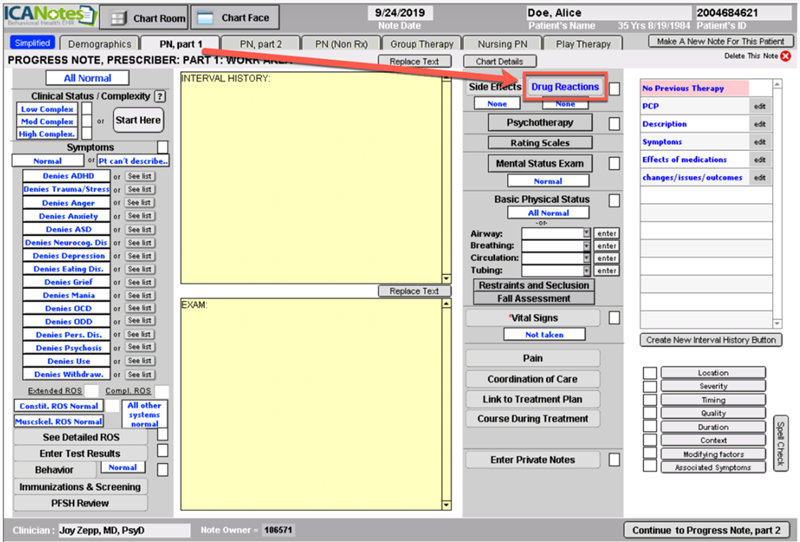The image size is (800, 542).
Task: Tick the checkbox beside Location
Action: [x=649, y=373]
